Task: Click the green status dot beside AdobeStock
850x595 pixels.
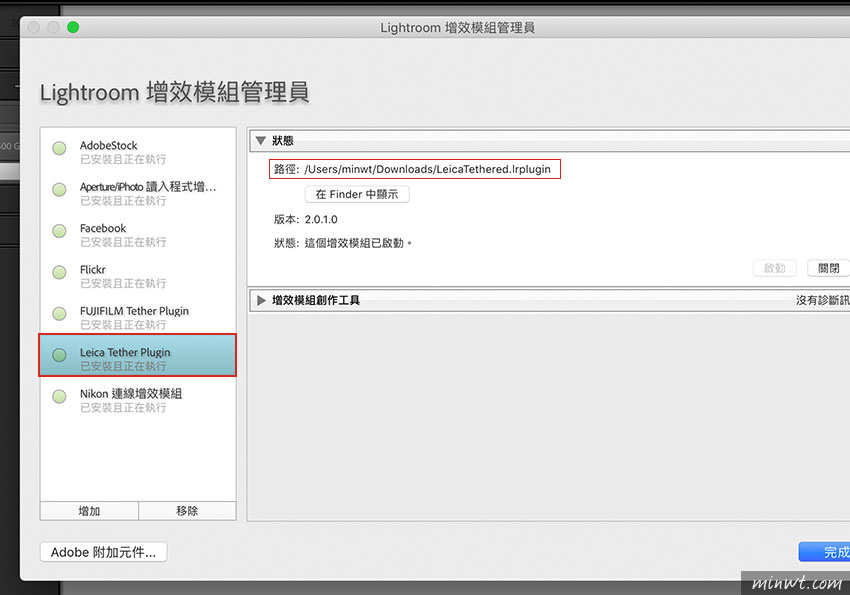Action: pyautogui.click(x=59, y=148)
